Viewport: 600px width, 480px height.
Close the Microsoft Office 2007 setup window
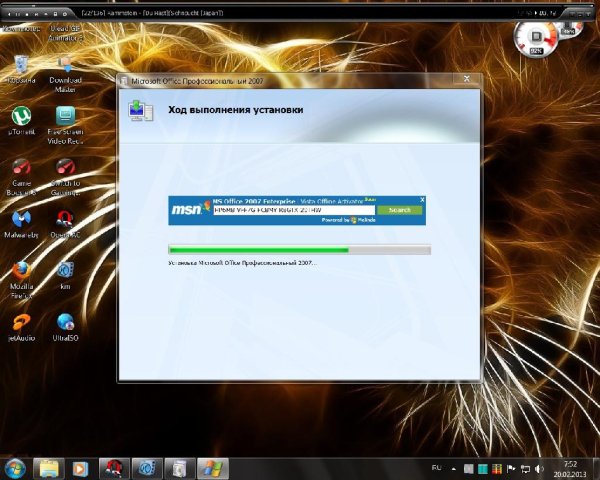pos(466,79)
